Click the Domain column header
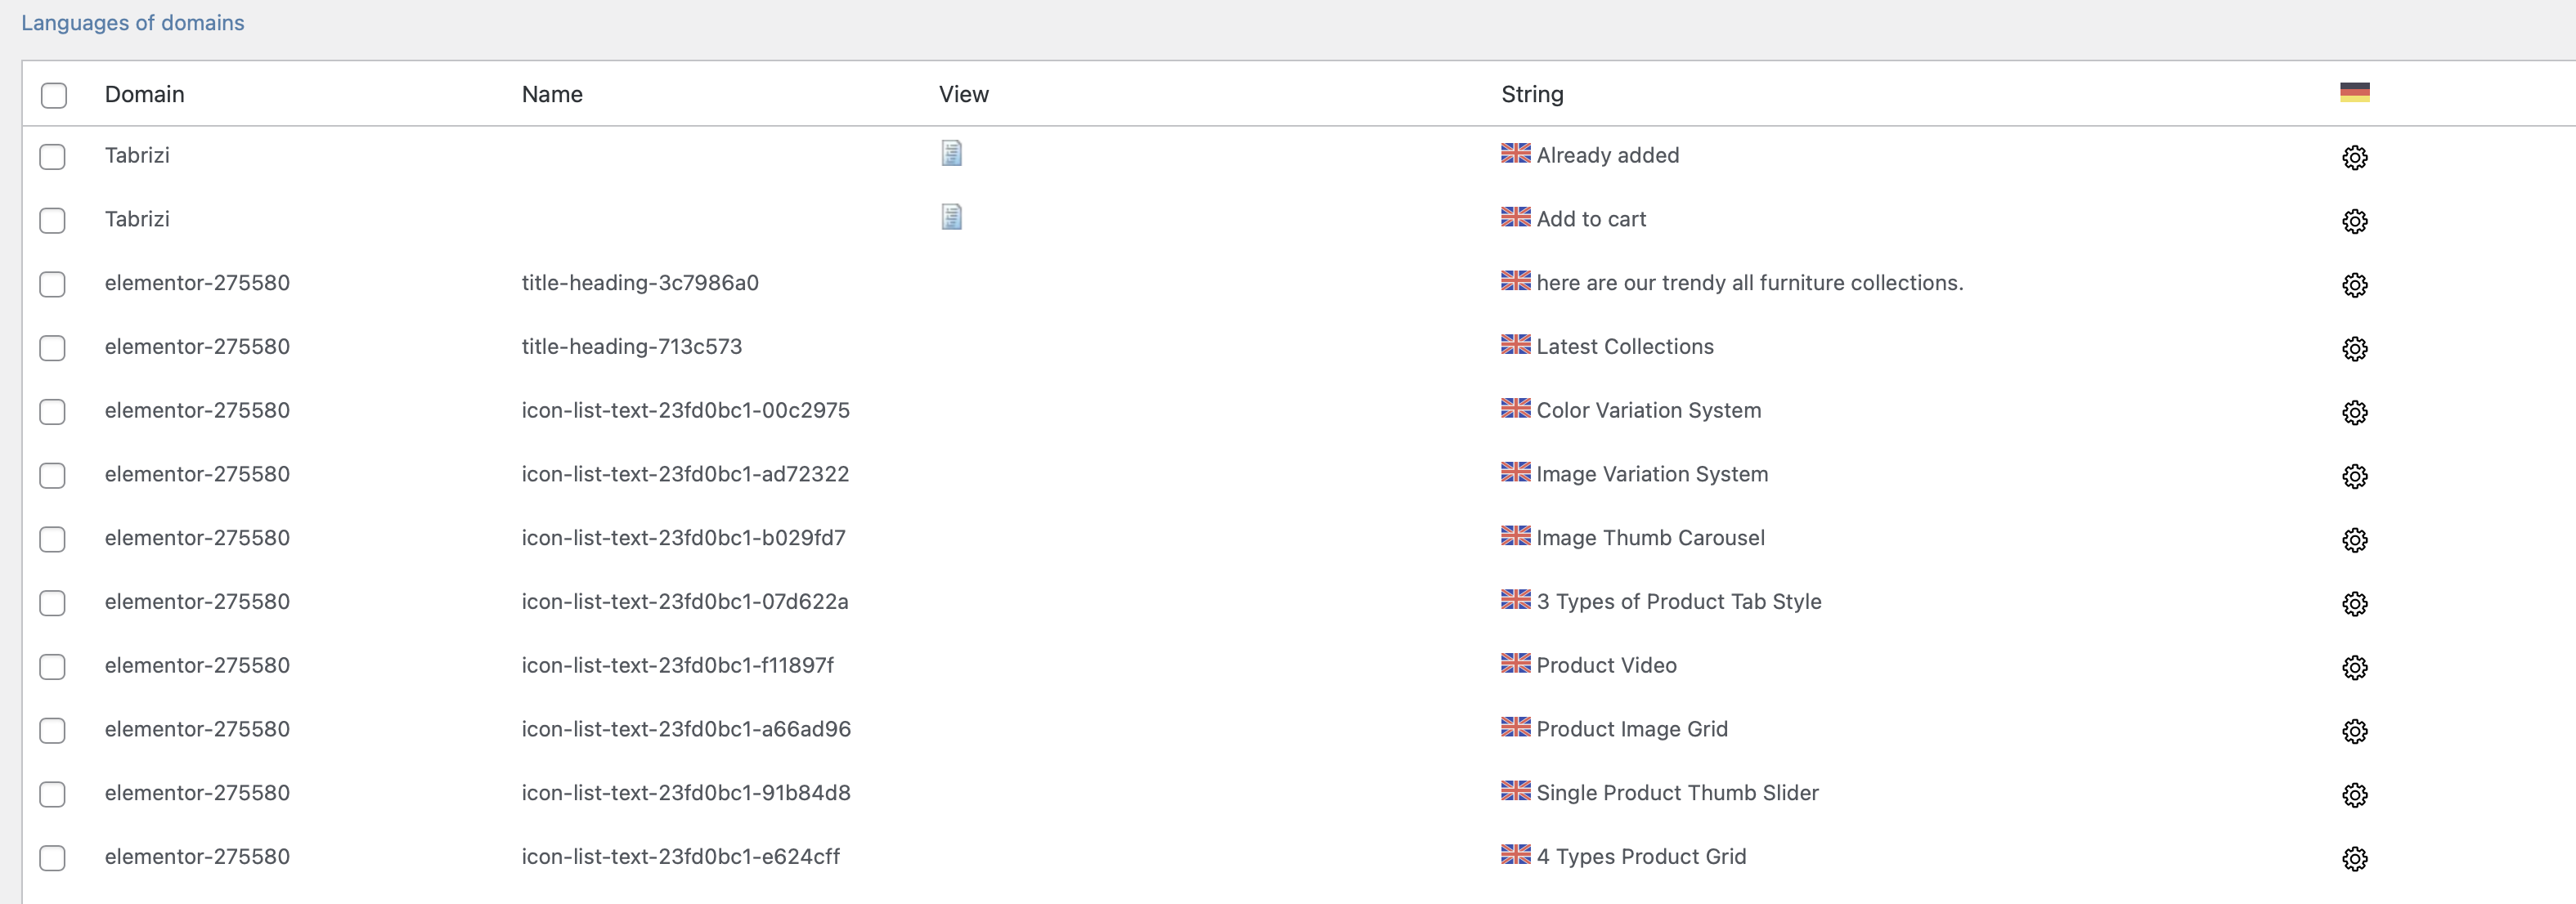The height and width of the screenshot is (904, 2576). coord(145,94)
